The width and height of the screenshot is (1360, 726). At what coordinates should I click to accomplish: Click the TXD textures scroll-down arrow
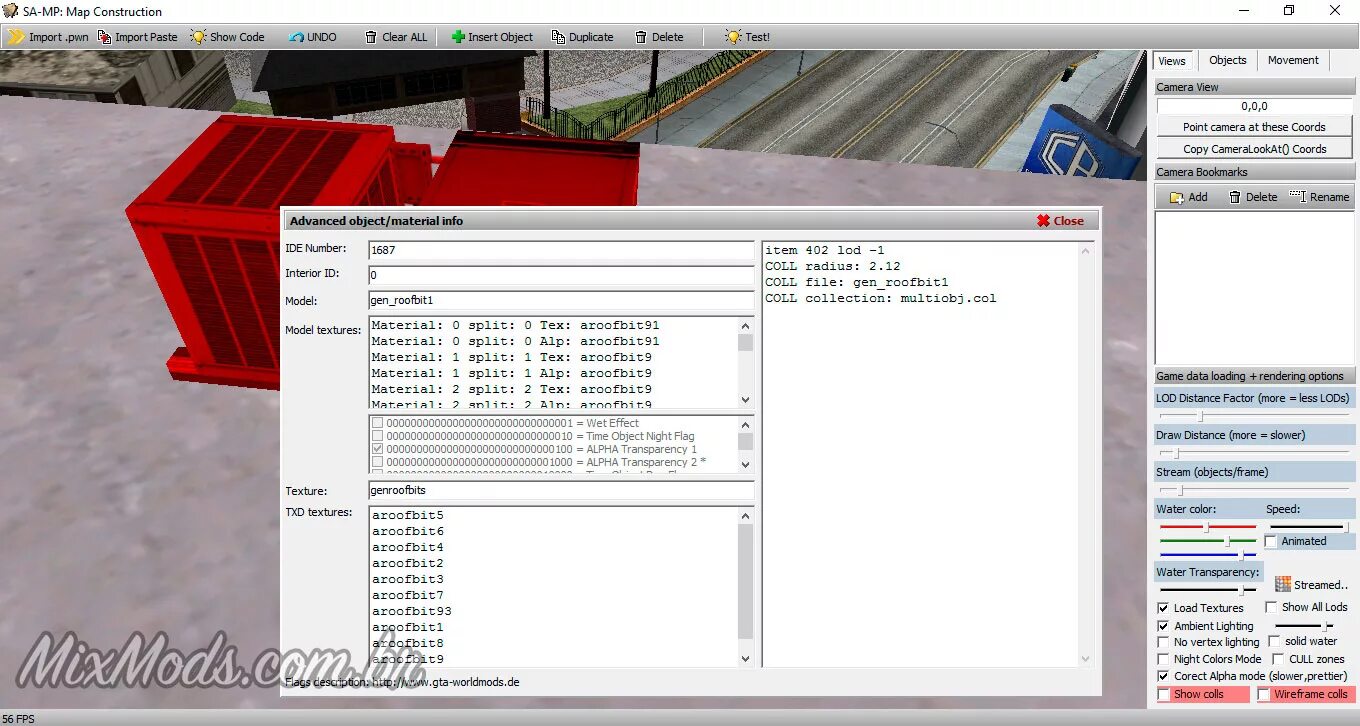[745, 659]
